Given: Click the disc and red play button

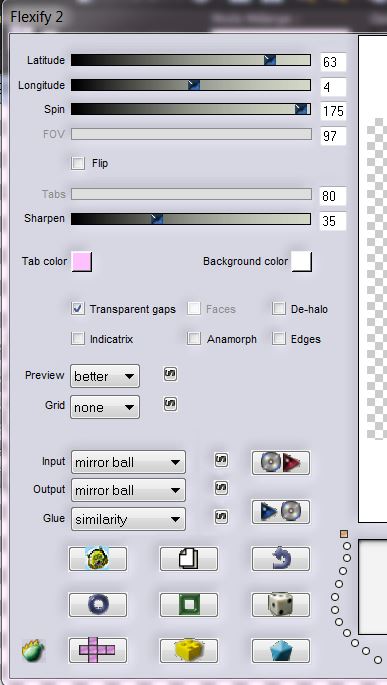Looking at the screenshot, I should point(281,463).
